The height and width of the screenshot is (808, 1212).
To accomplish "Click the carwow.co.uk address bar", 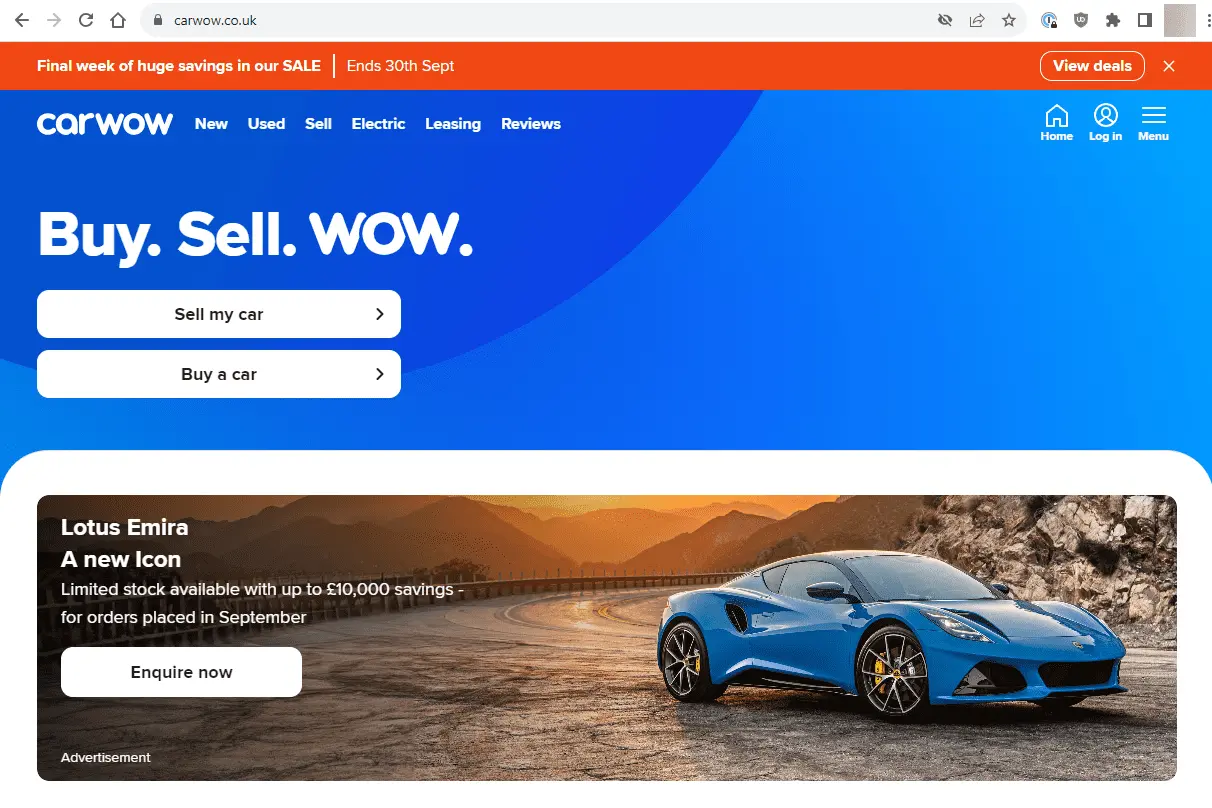I will (540, 20).
